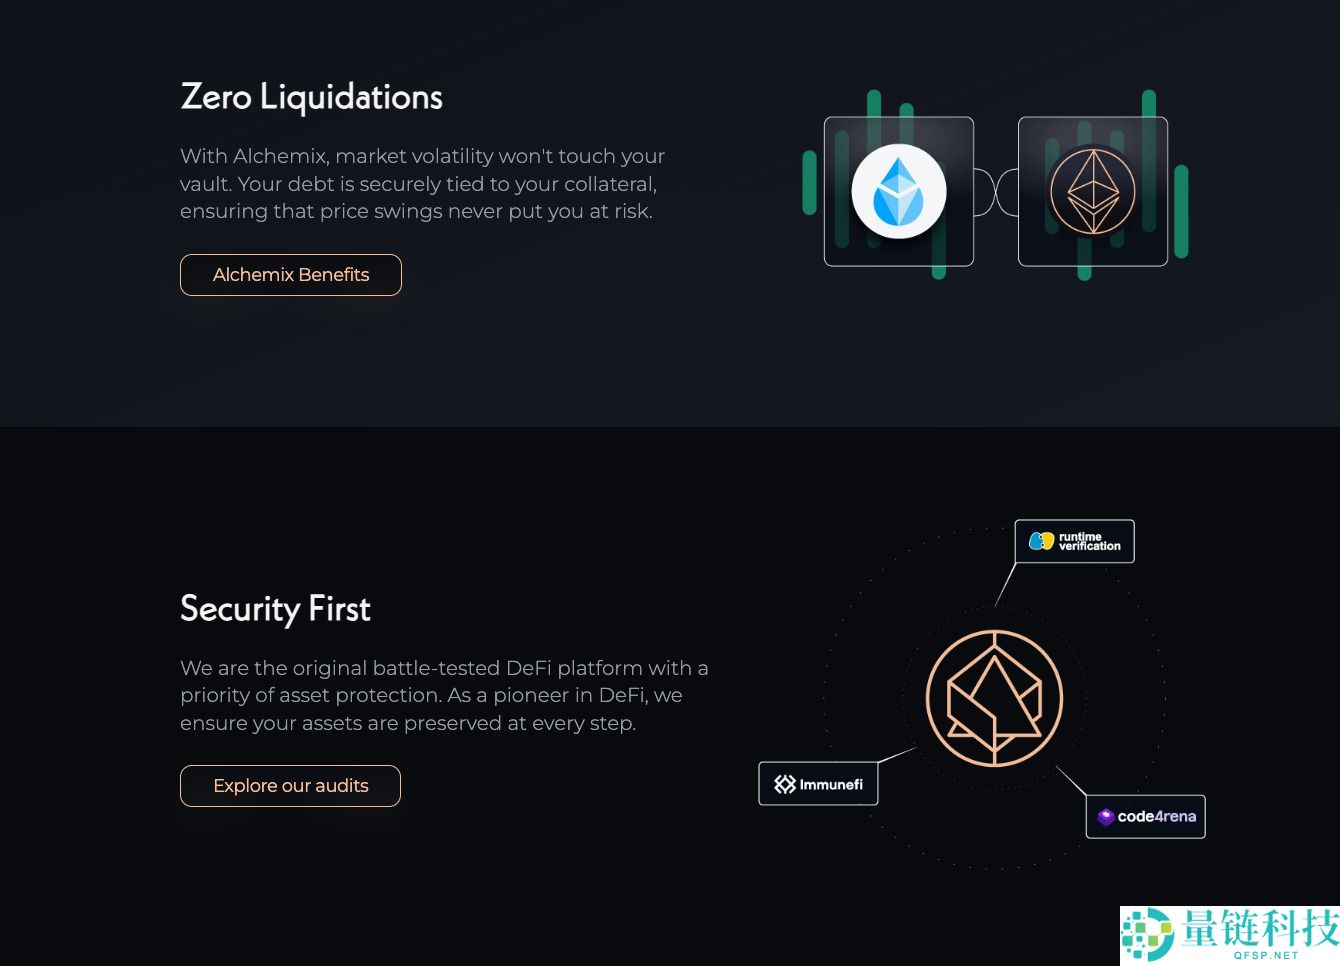Click the Alchemix flask logo under Security First
This screenshot has height=966, width=1340.
click(995, 698)
